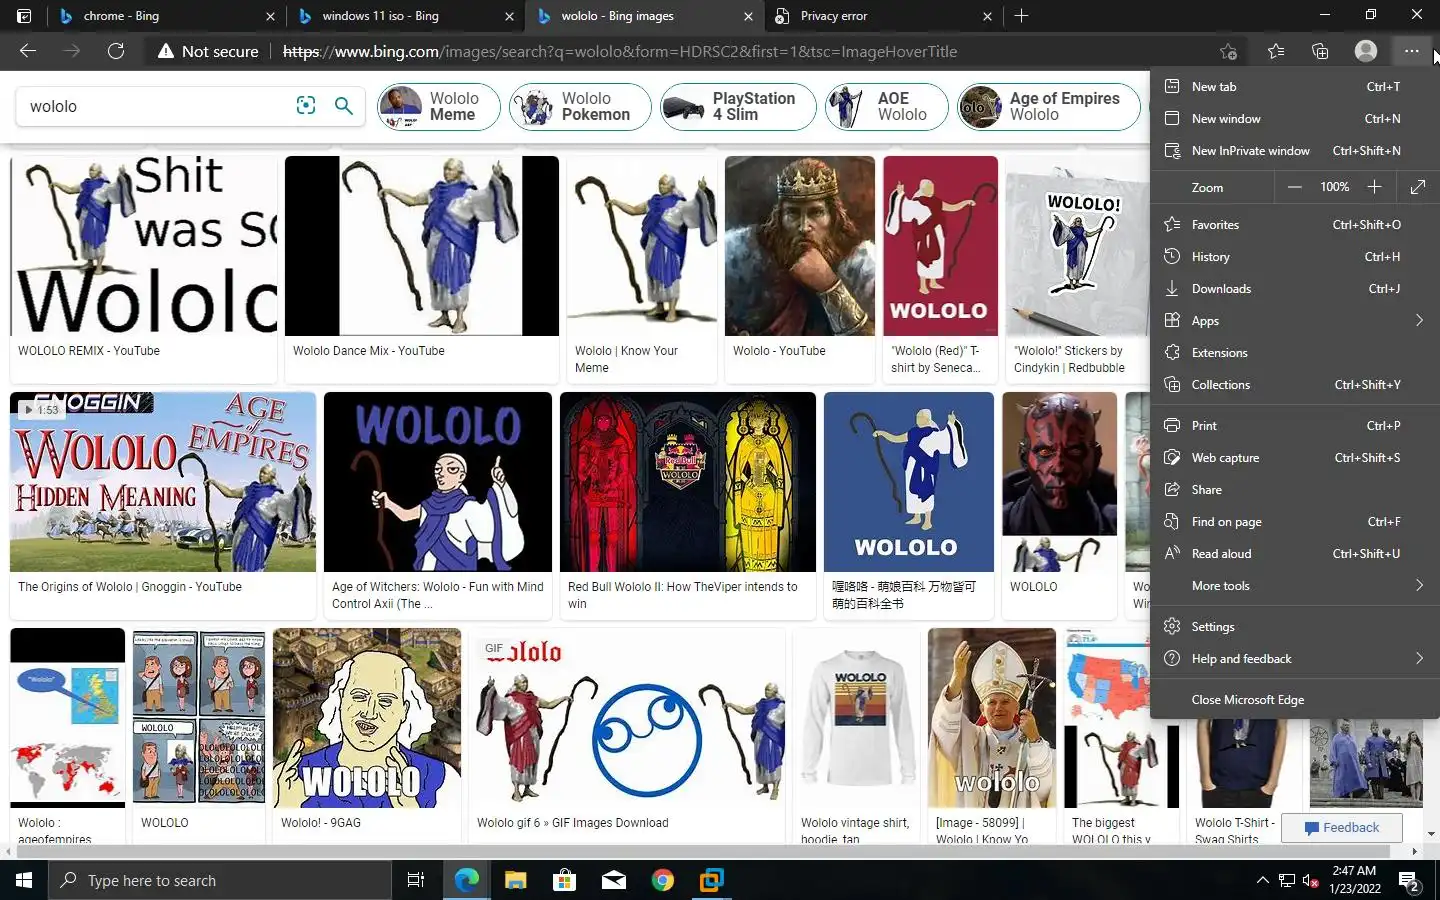1440x900 pixels.
Task: Click the taskbar 'Type here to search' box
Action: point(220,880)
